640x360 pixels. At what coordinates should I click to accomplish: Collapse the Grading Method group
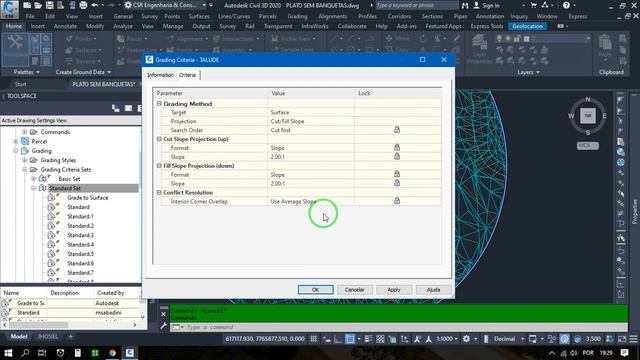(159, 104)
